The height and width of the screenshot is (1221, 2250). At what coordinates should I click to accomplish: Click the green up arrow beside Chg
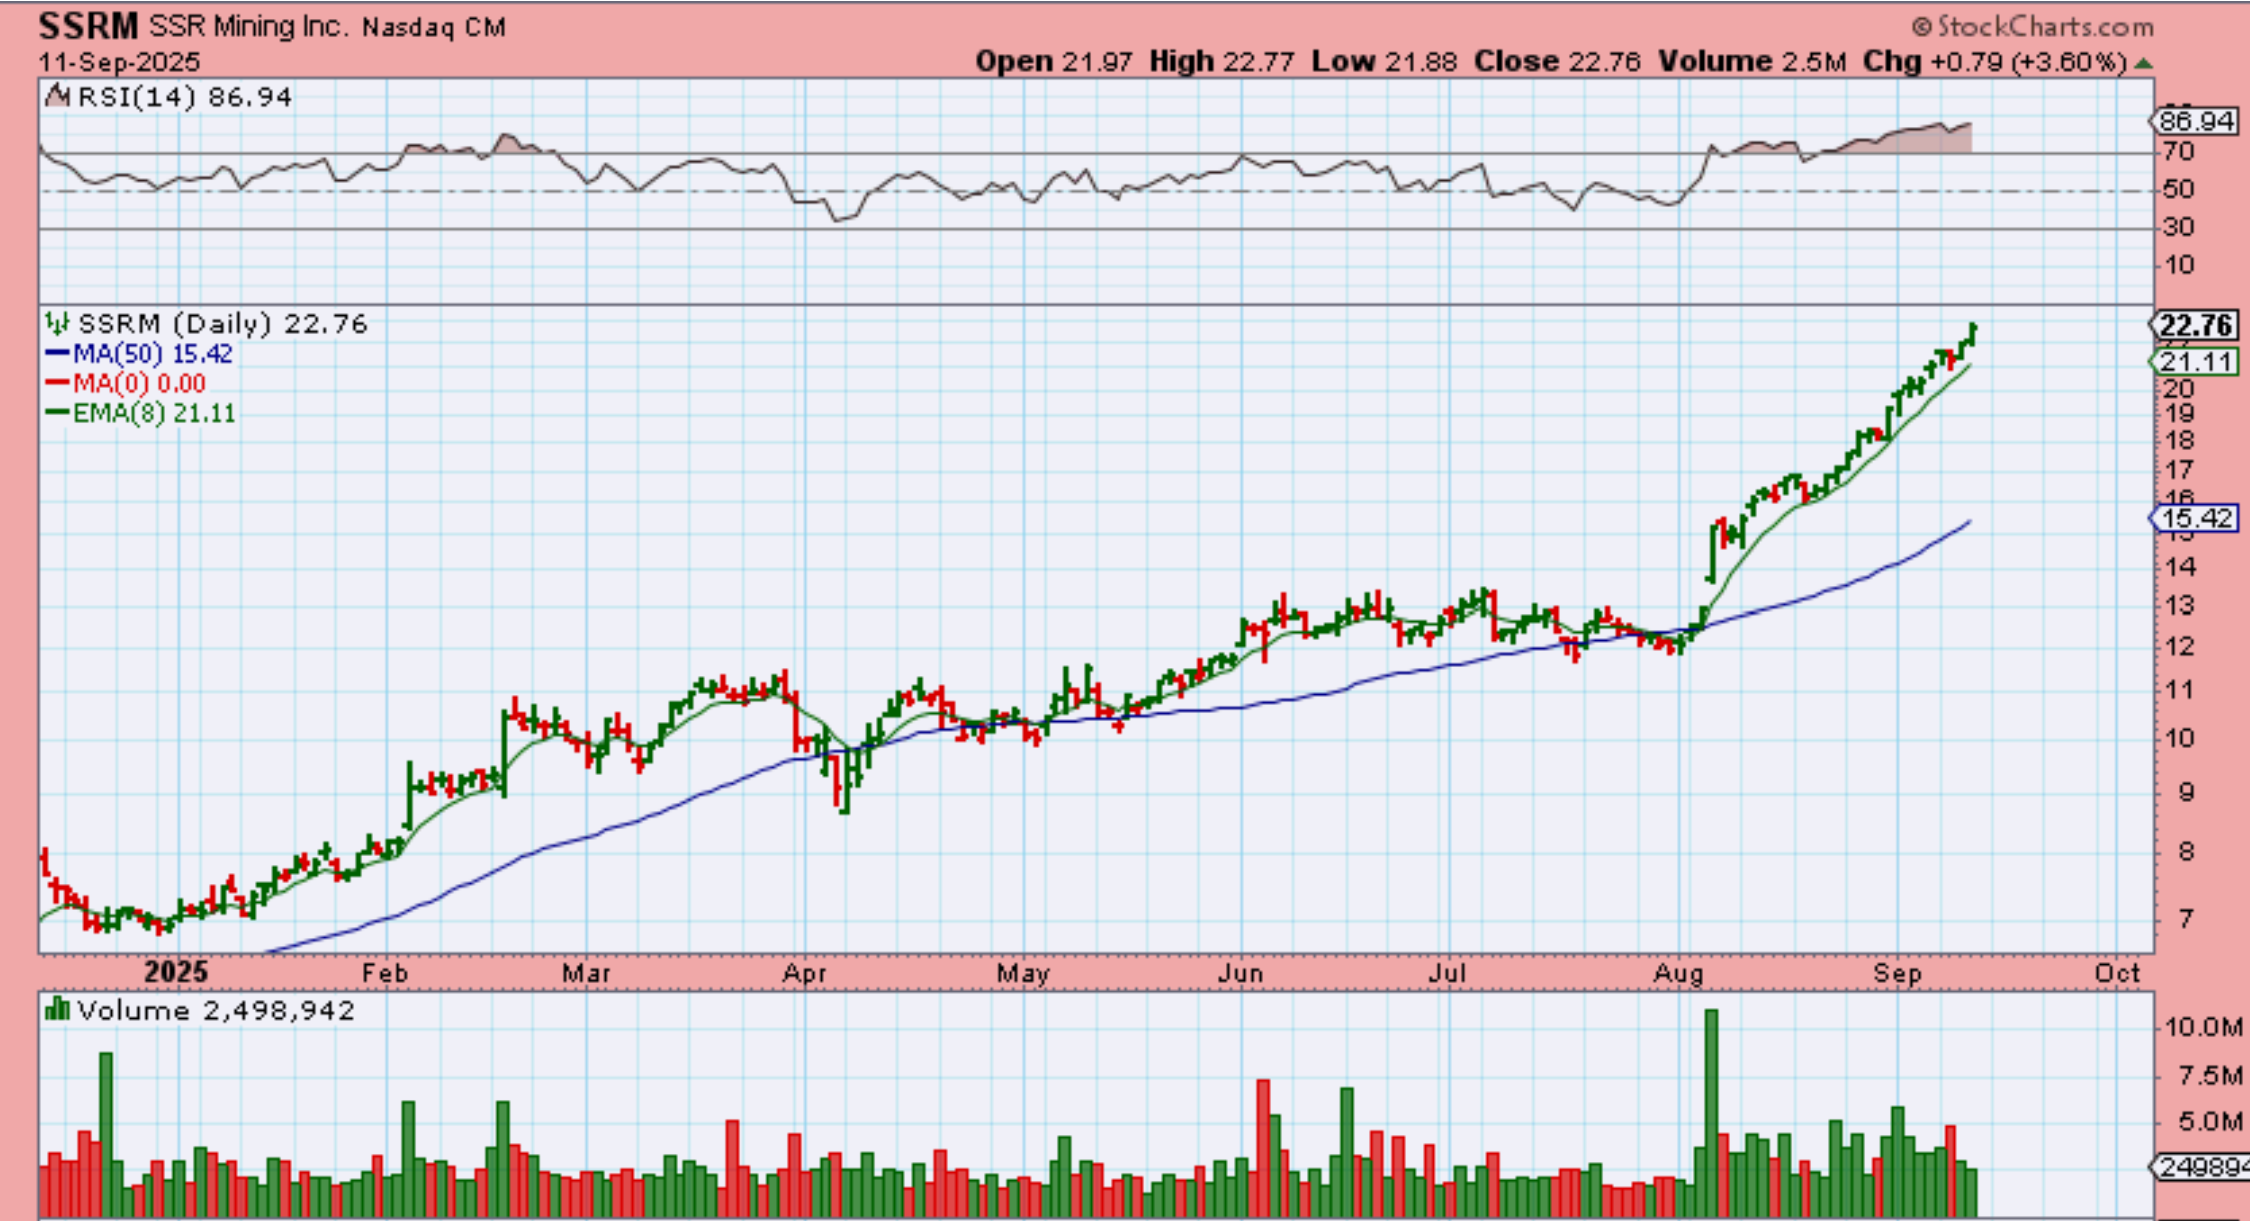coord(2143,63)
